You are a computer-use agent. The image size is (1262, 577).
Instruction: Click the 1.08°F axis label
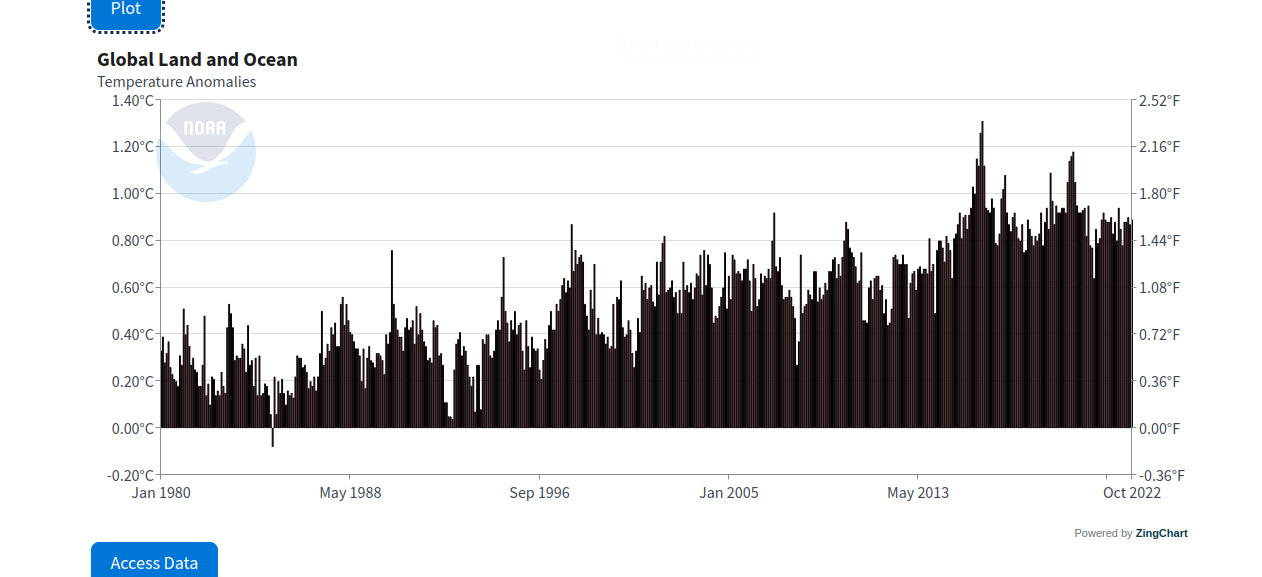point(1159,288)
